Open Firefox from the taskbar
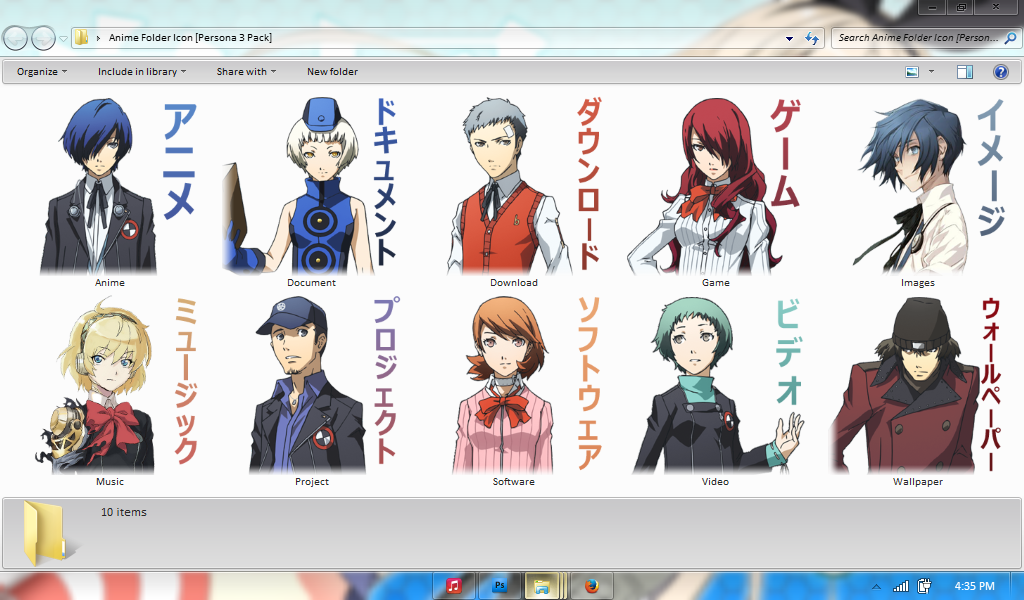The image size is (1024, 600). pyautogui.click(x=592, y=586)
